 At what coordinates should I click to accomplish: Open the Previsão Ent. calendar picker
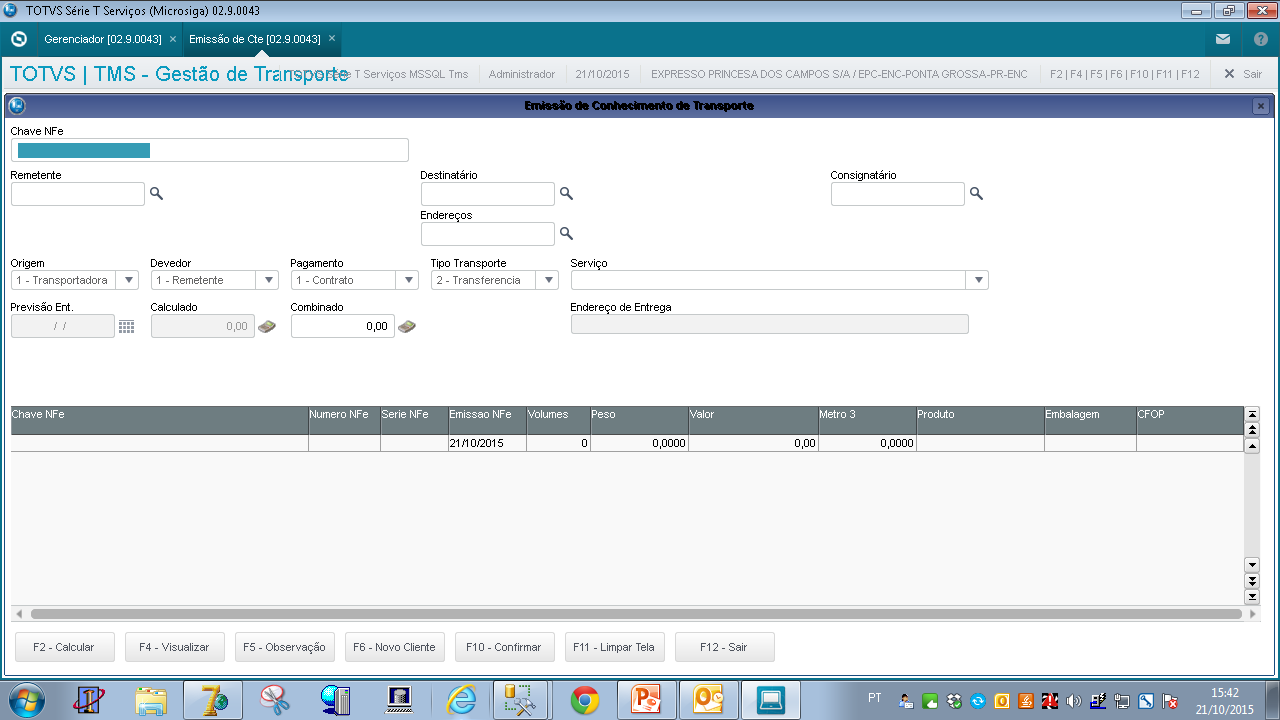[x=126, y=326]
